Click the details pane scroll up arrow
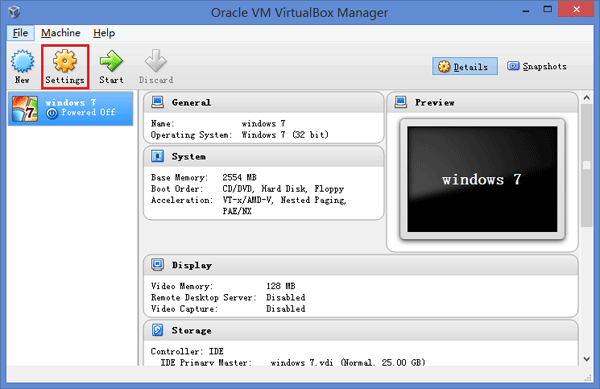600x389 pixels. coord(587,98)
